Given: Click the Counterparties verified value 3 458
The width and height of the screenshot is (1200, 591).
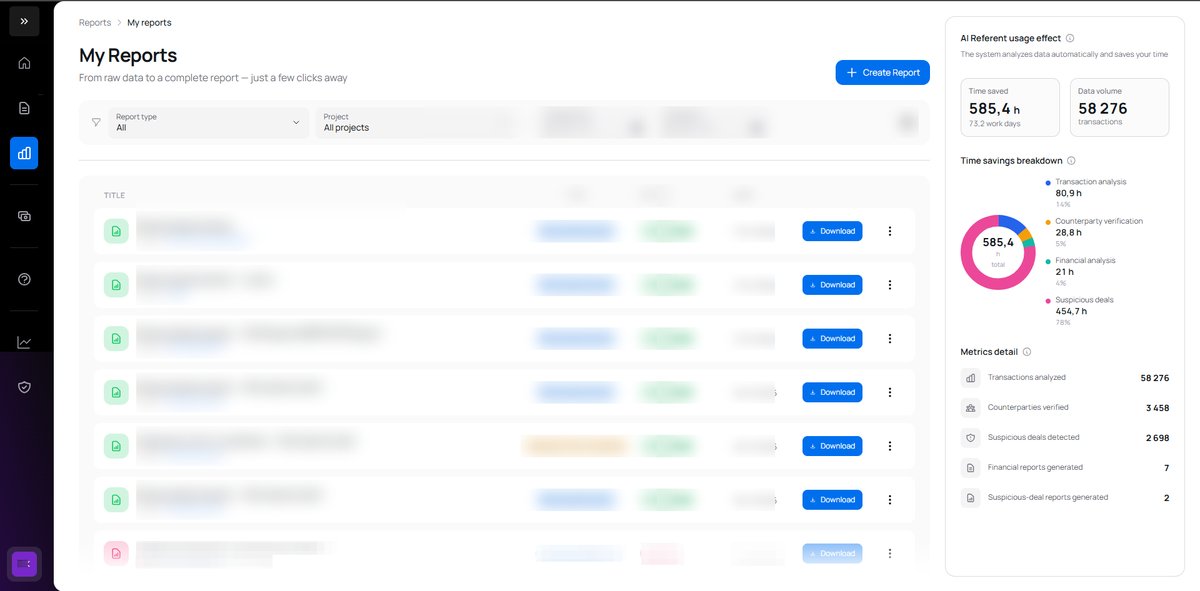Looking at the screenshot, I should (1157, 408).
